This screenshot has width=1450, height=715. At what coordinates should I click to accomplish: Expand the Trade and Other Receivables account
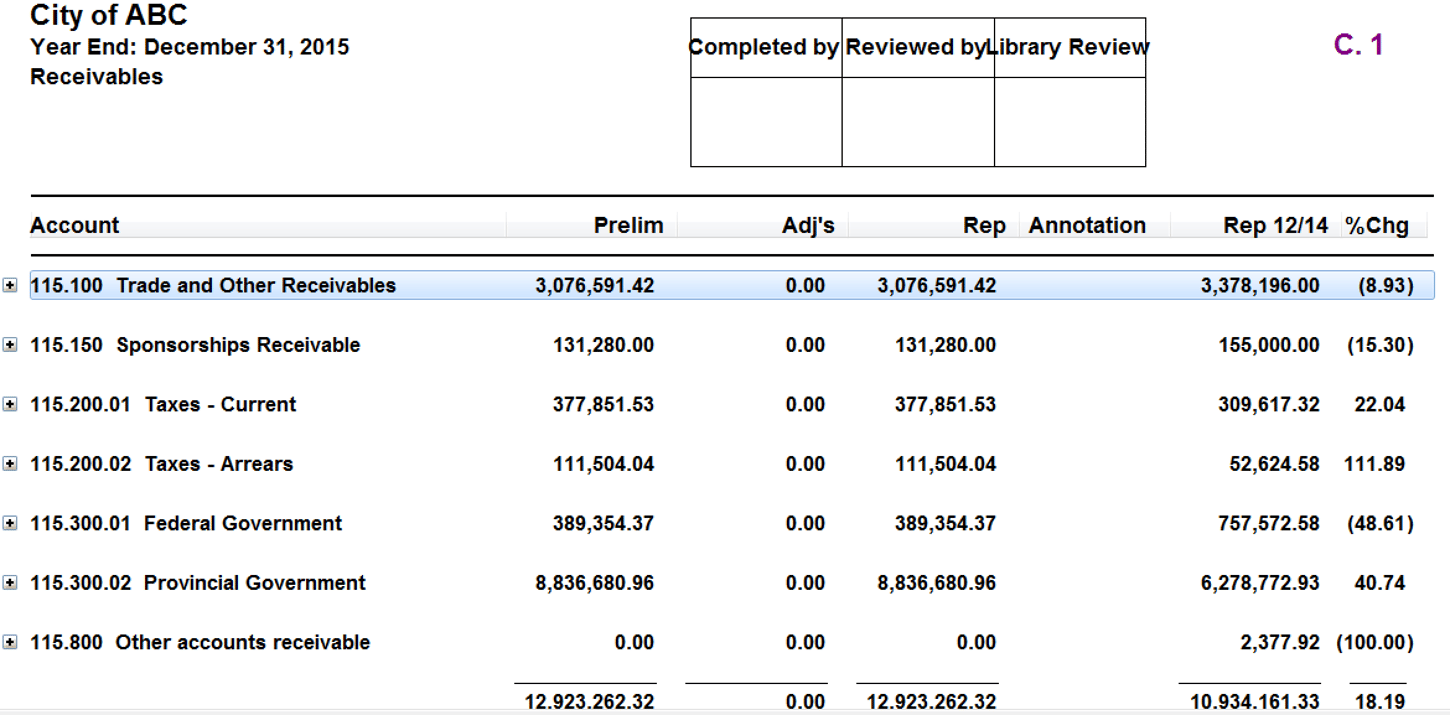click(10, 285)
